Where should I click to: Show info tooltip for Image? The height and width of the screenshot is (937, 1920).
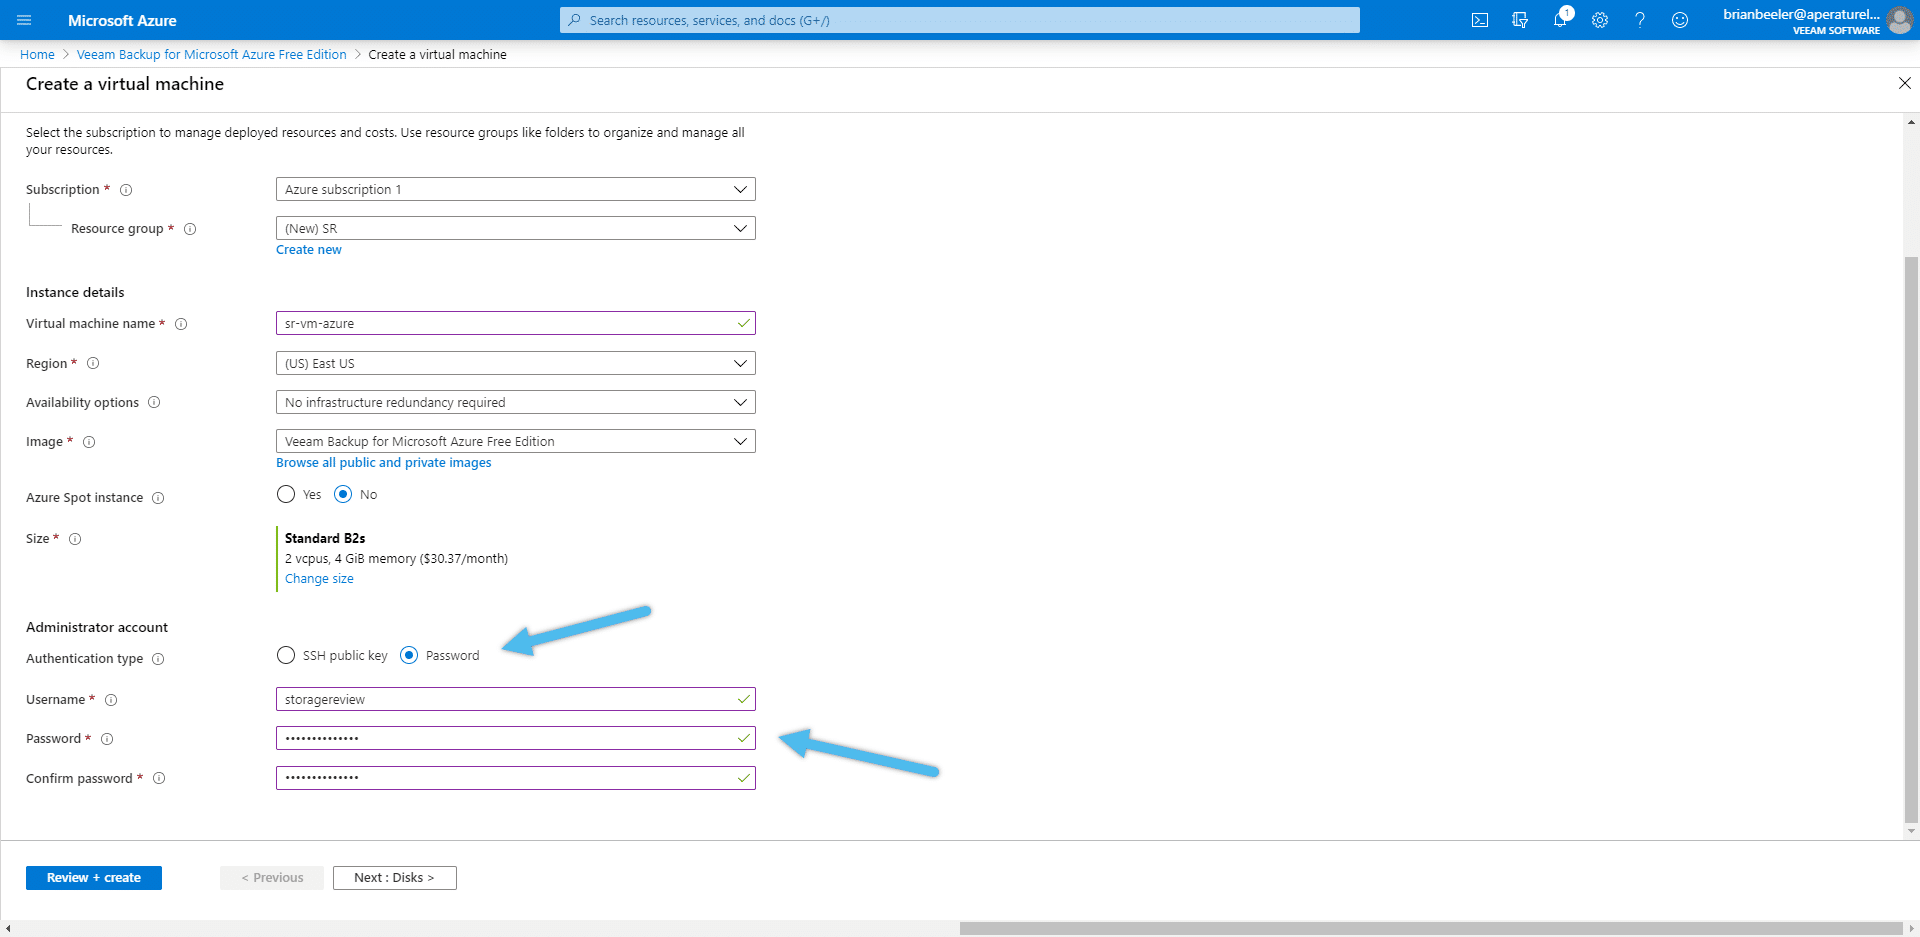click(89, 442)
